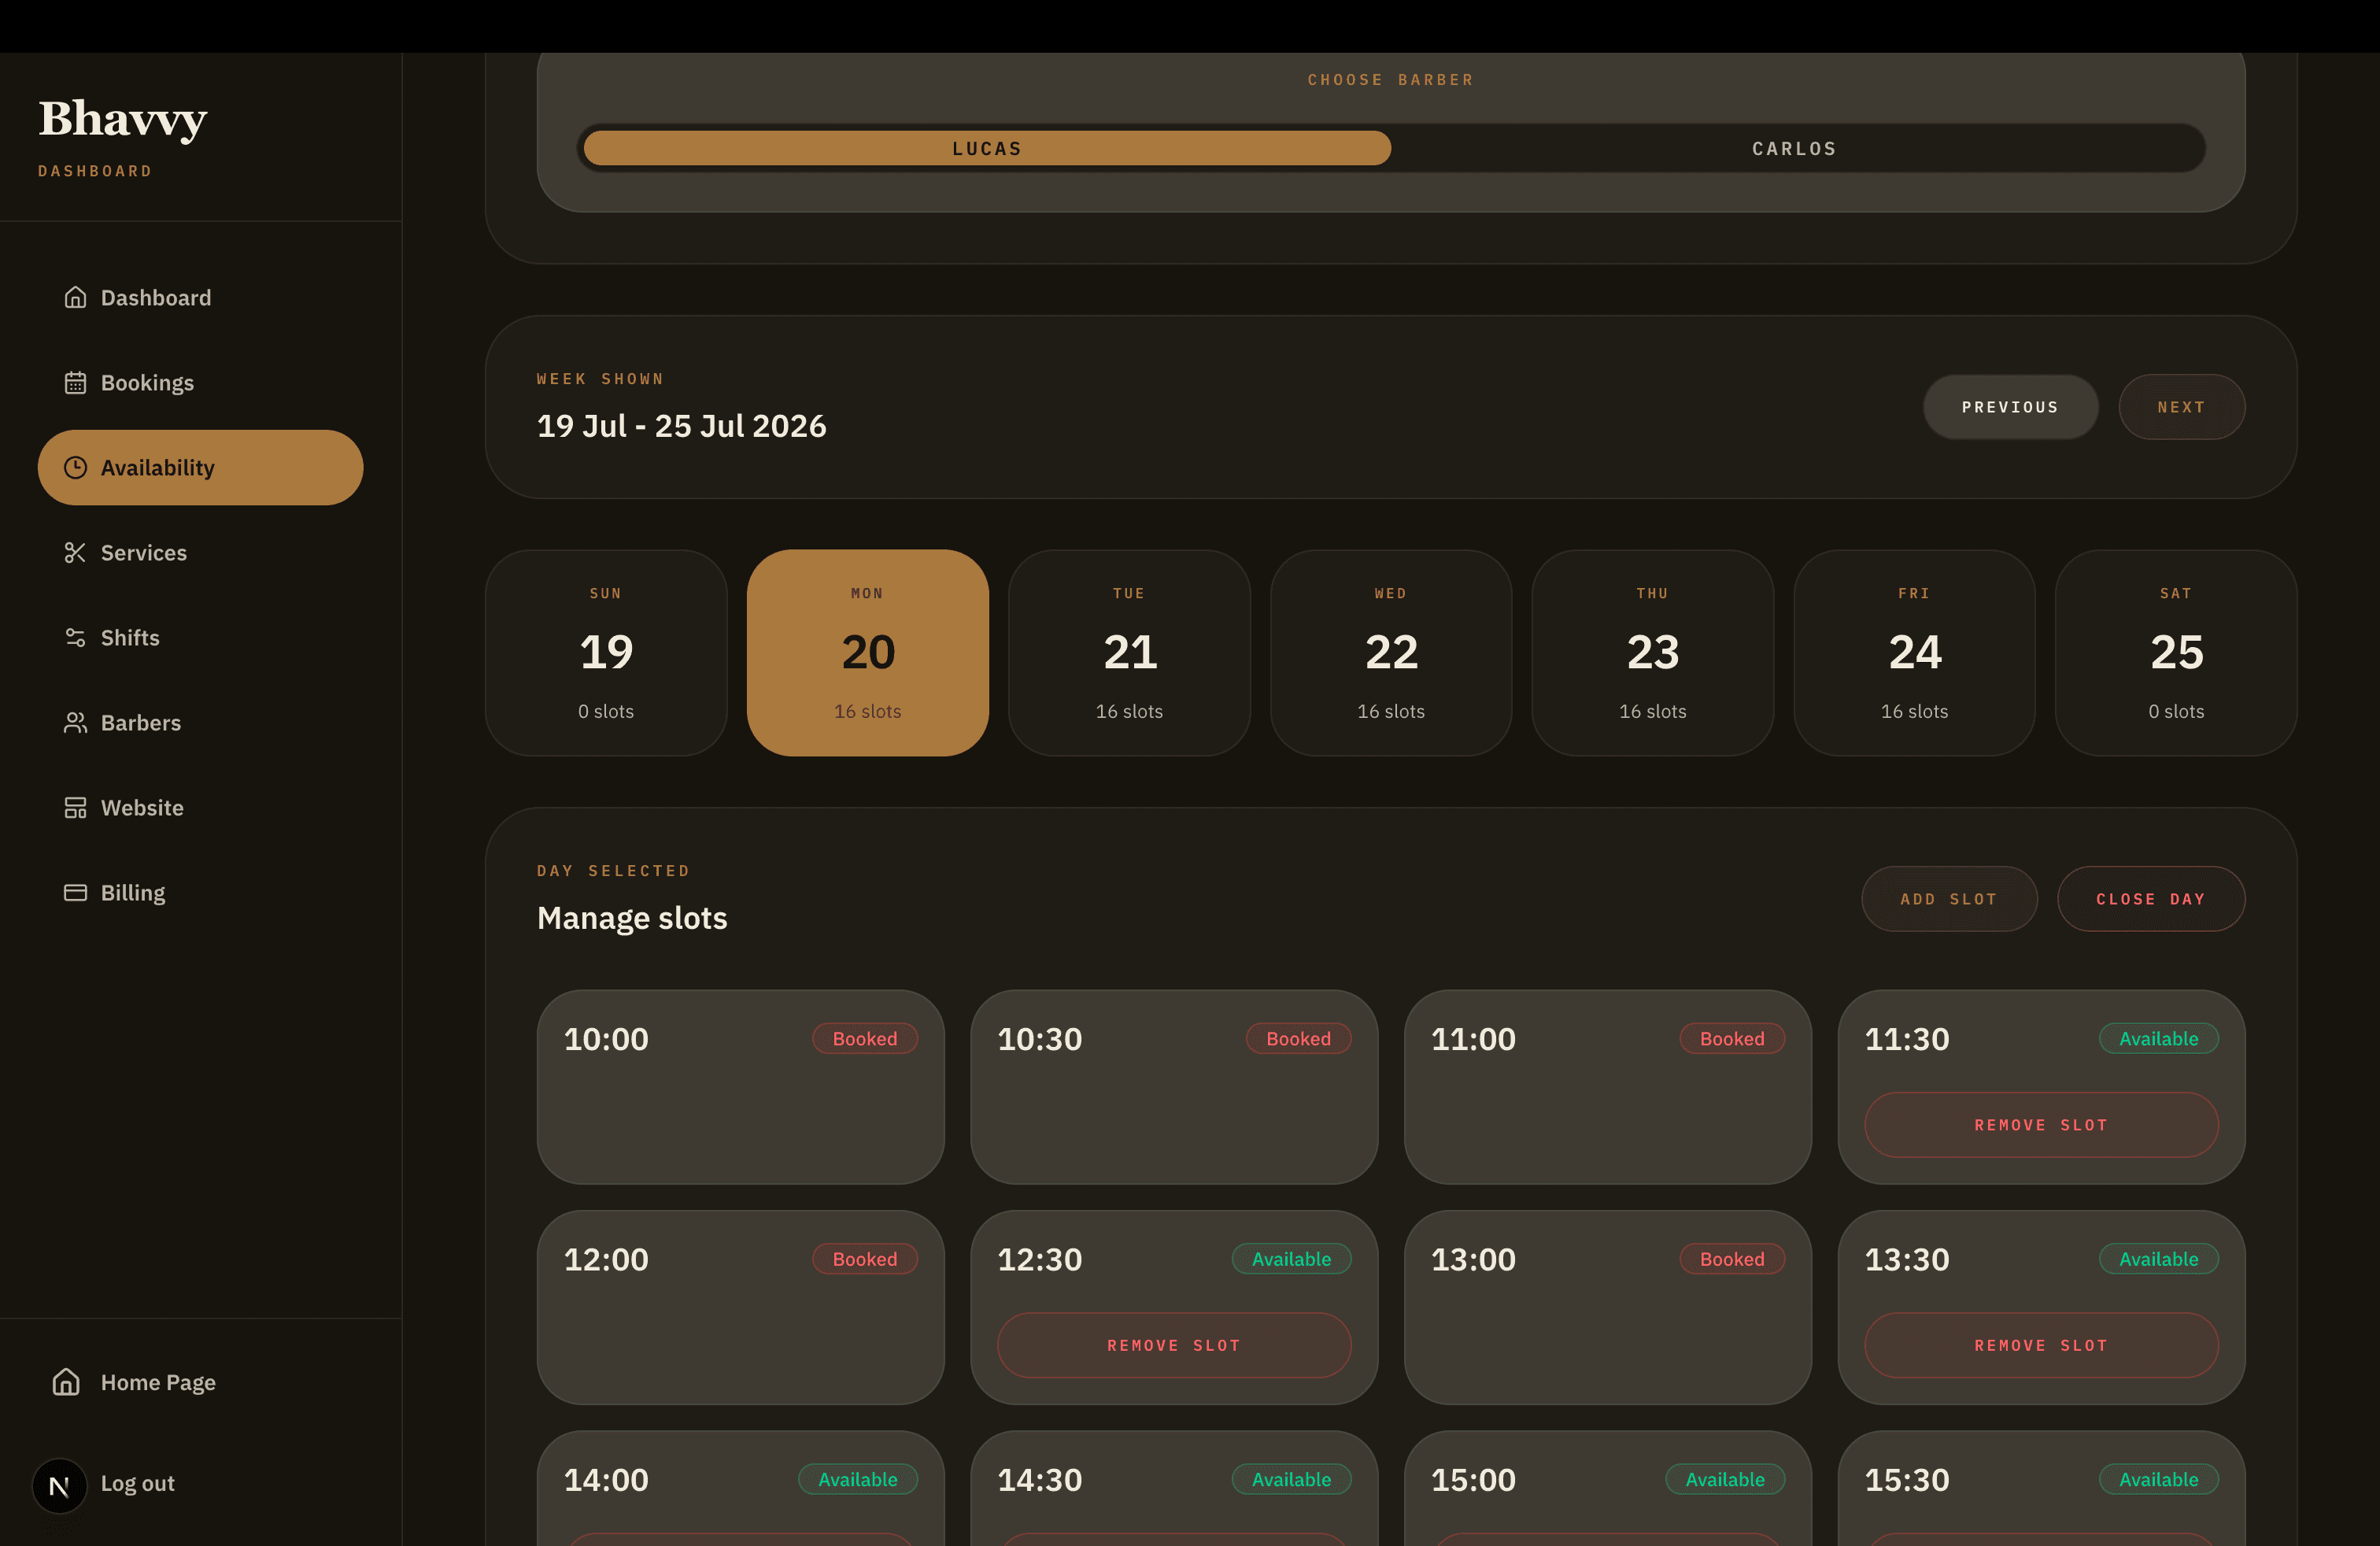Click the Manage slots heading
This screenshot has height=1546, width=2380.
click(632, 918)
